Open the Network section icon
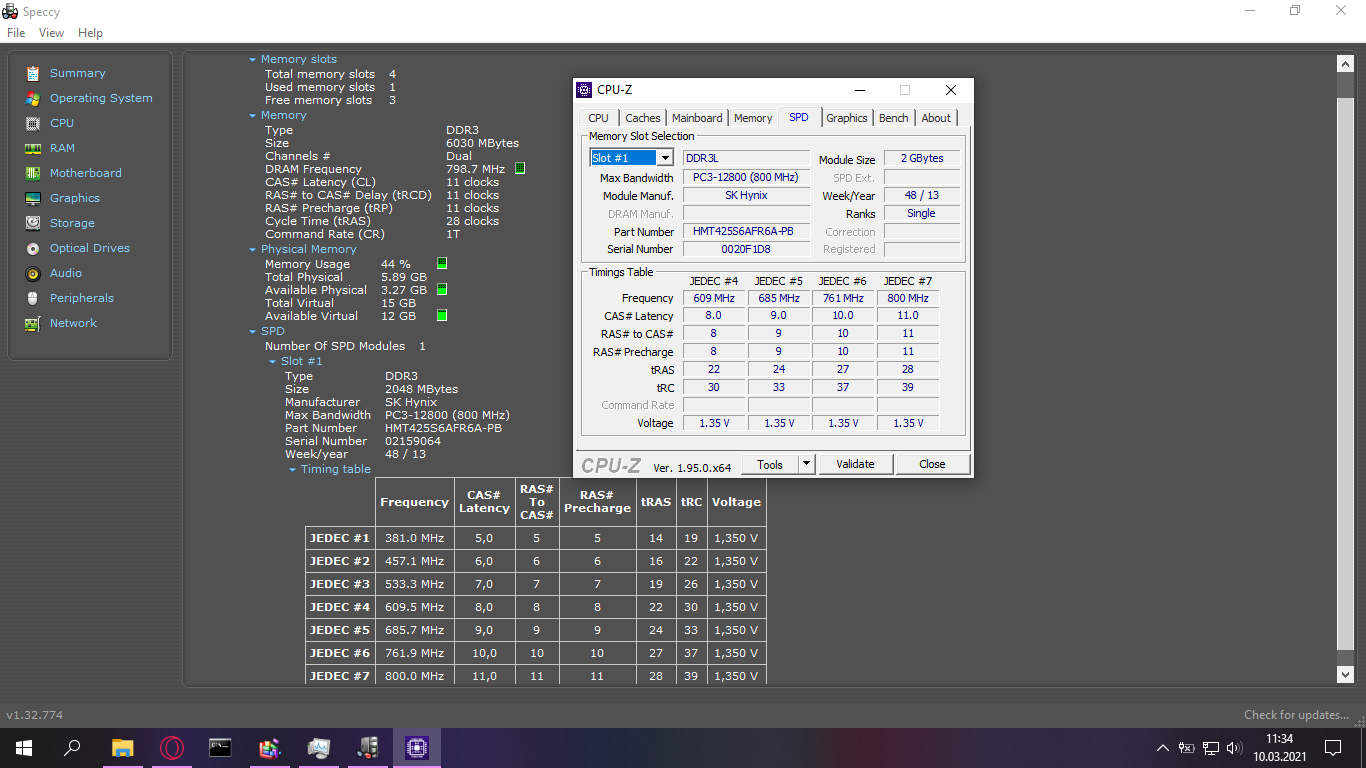The width and height of the screenshot is (1366, 768). [33, 323]
